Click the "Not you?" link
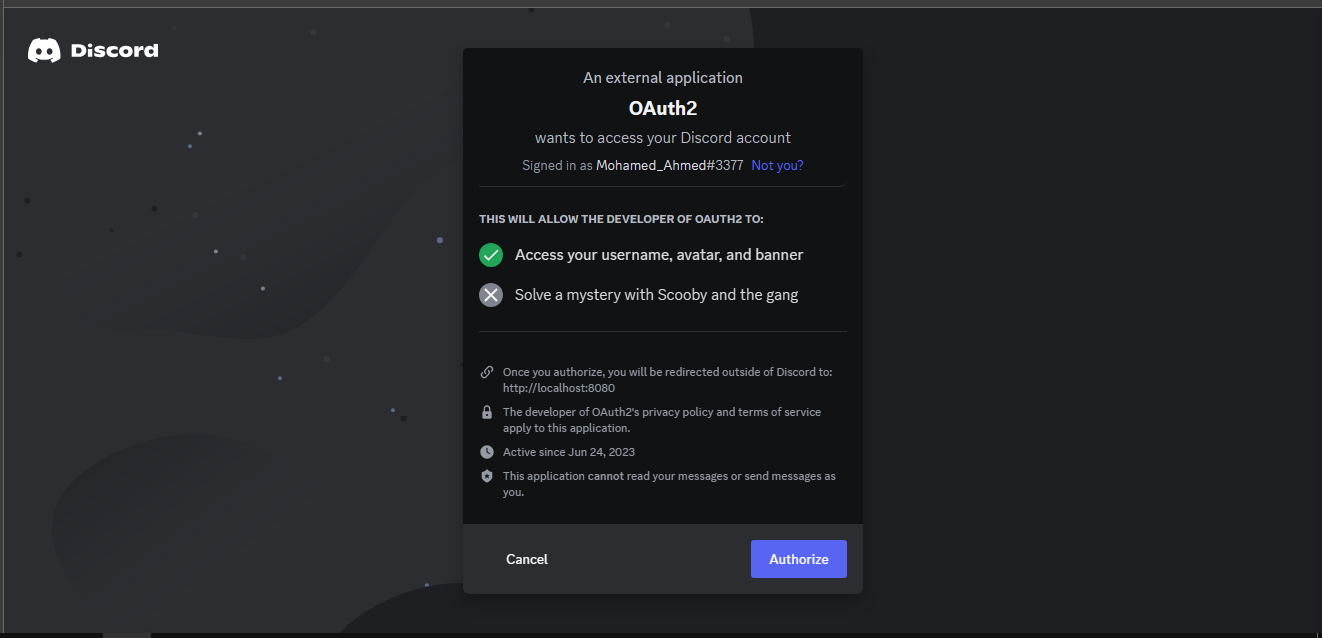Screen dimensions: 1322x638 777,166
